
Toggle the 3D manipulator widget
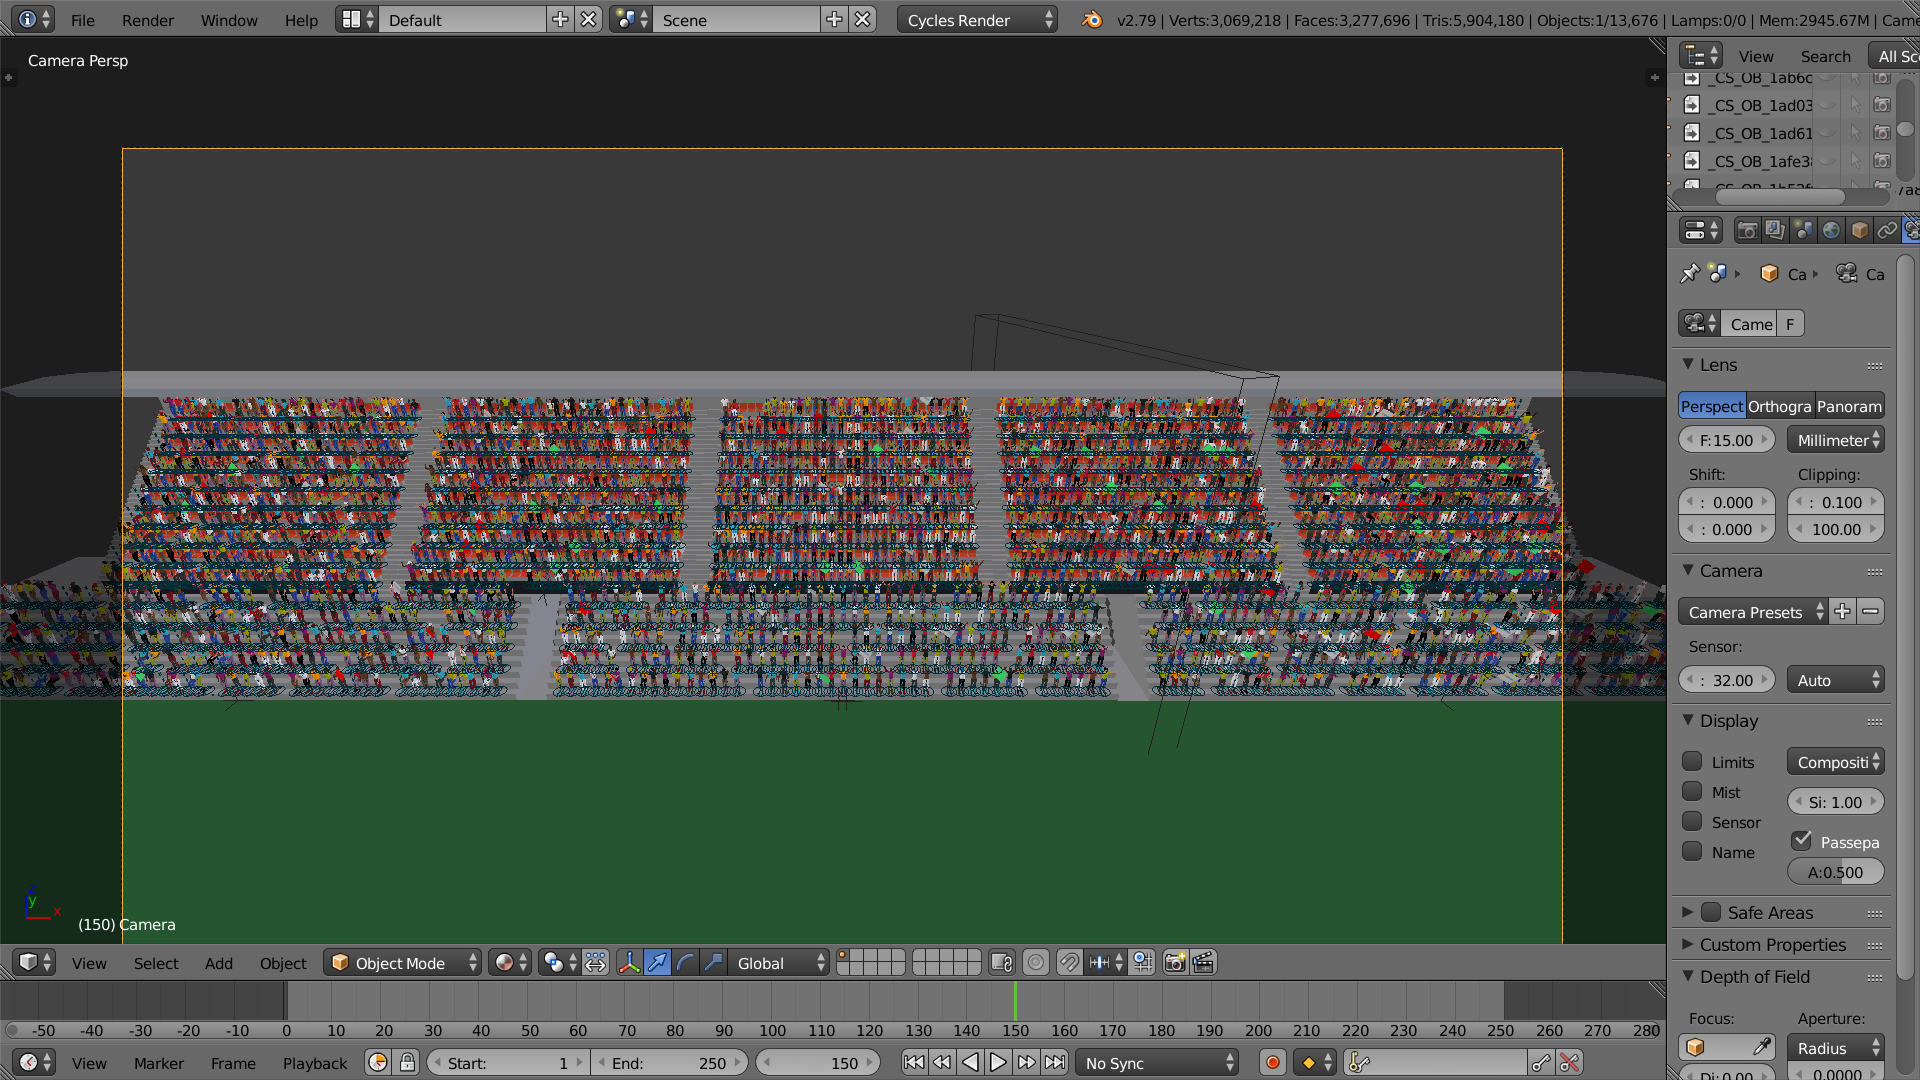coord(629,963)
